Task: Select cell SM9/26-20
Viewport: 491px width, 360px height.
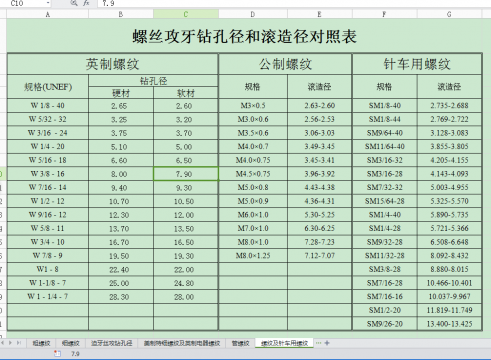Action: tap(385, 324)
